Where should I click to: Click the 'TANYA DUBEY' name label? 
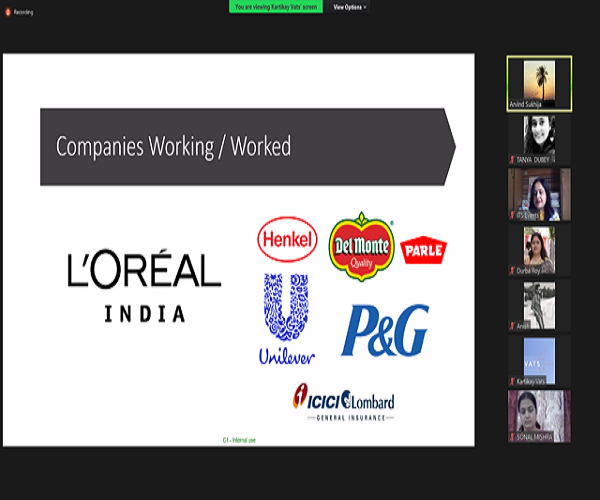coord(533,160)
